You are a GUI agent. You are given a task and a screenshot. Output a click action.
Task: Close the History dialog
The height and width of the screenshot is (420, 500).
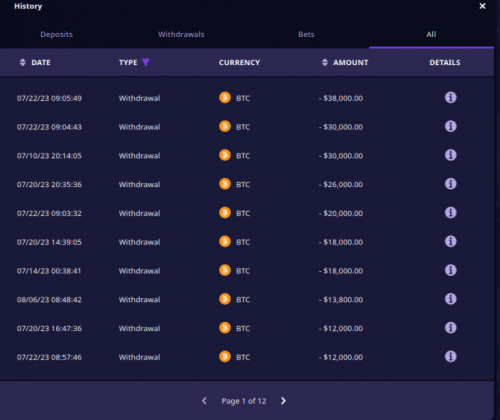point(482,6)
